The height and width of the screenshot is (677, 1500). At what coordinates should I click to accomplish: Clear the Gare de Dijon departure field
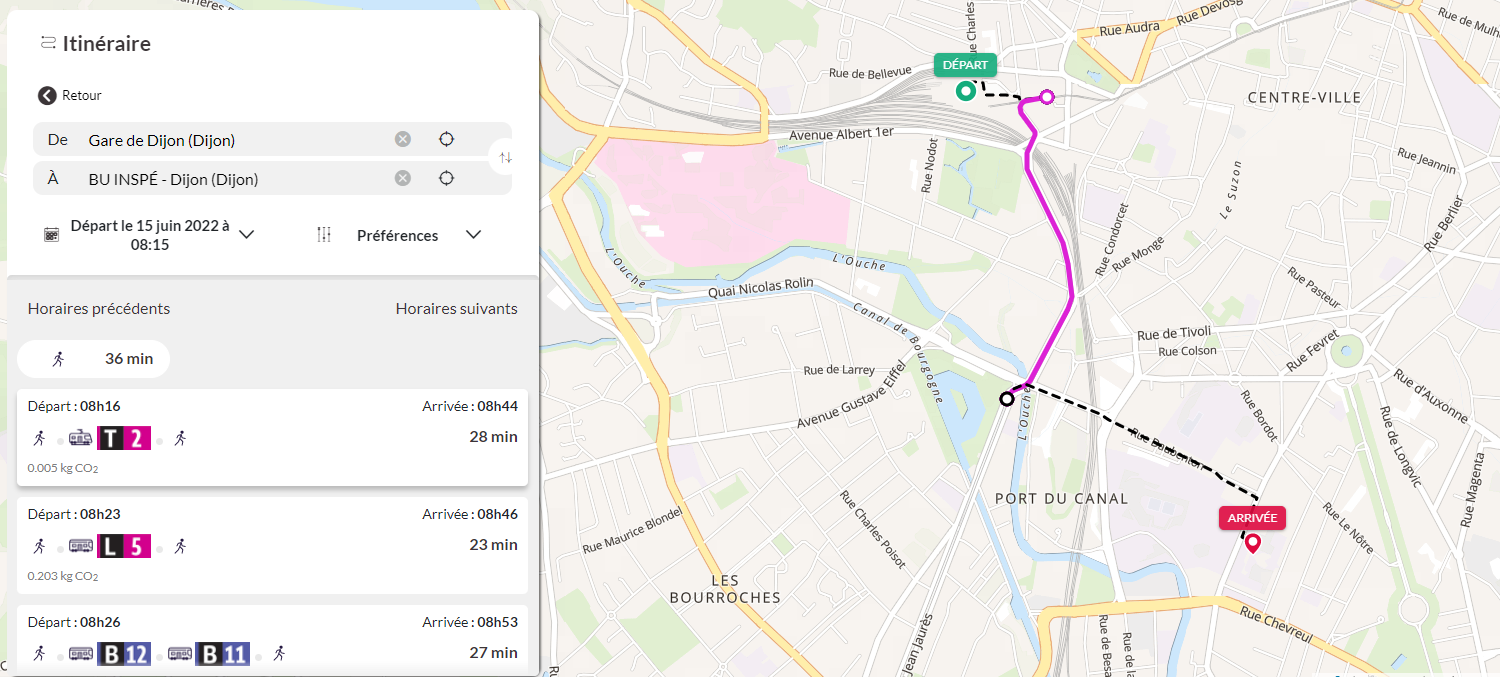click(403, 139)
